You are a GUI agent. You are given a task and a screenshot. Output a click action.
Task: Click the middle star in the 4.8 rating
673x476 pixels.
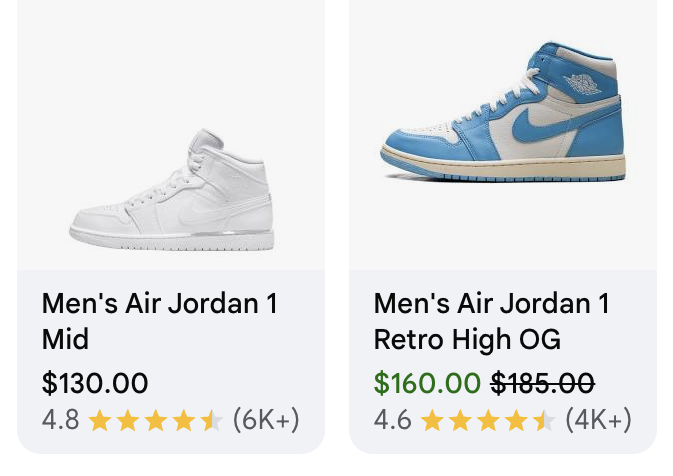point(155,420)
